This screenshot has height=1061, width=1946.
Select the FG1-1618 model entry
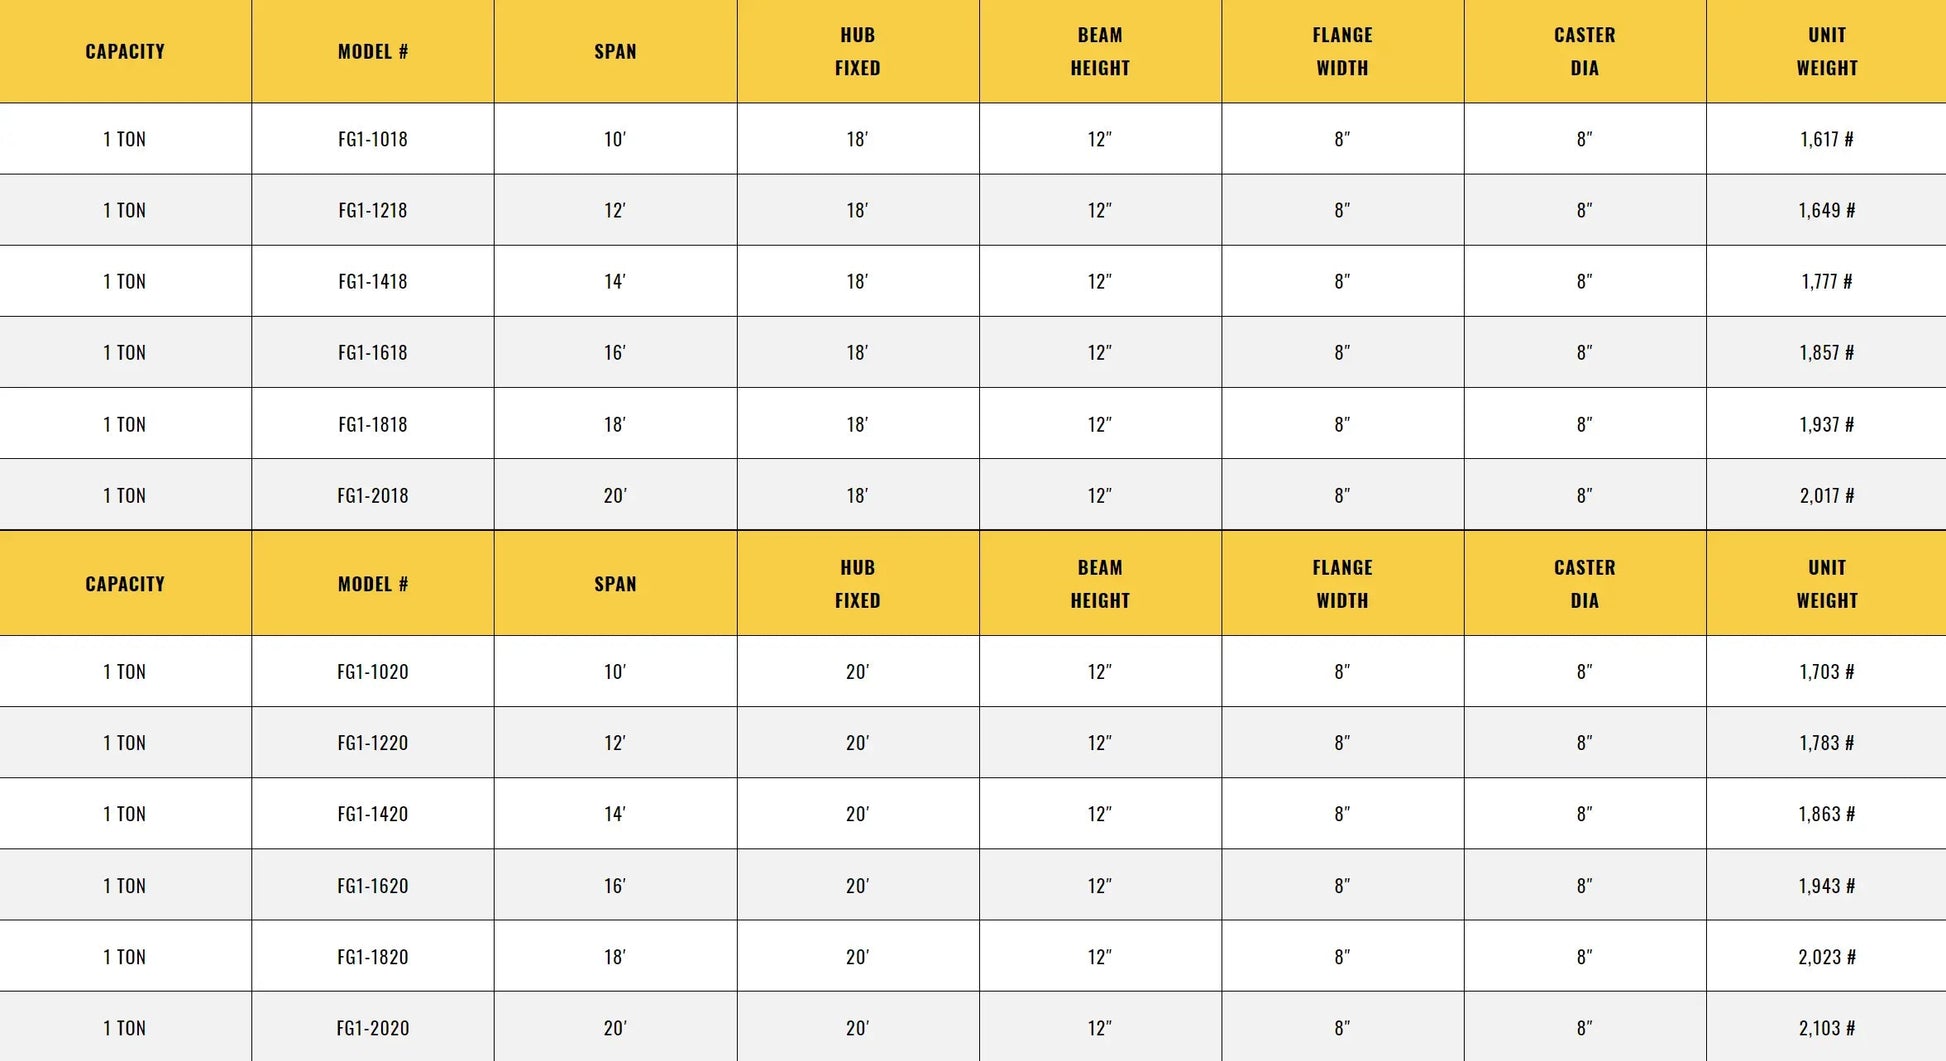tap(372, 352)
